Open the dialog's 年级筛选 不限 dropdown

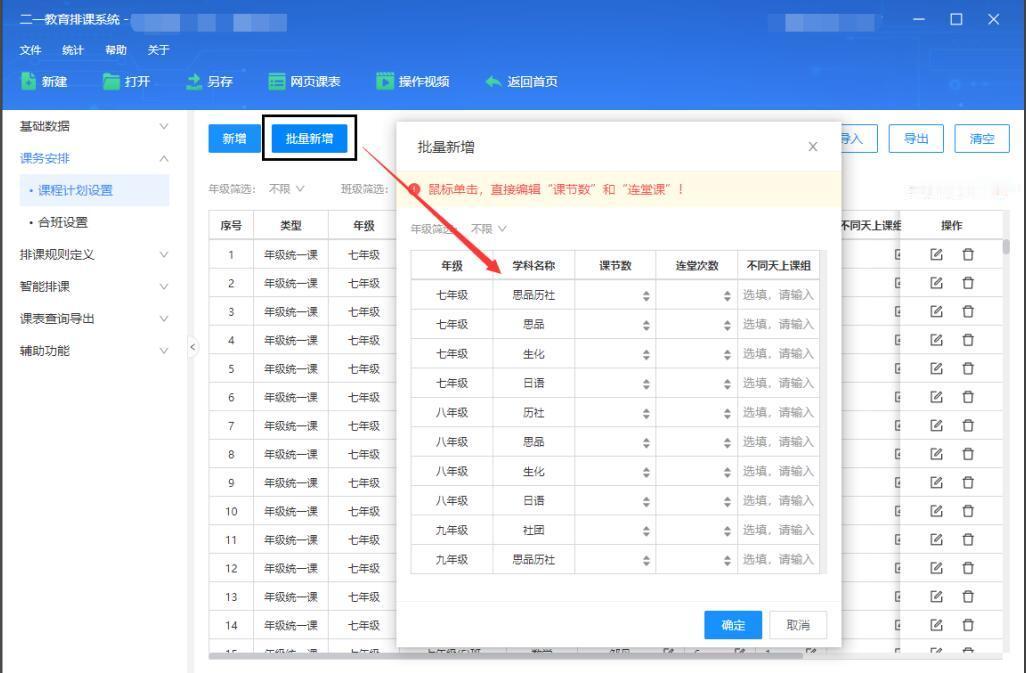click(488, 228)
